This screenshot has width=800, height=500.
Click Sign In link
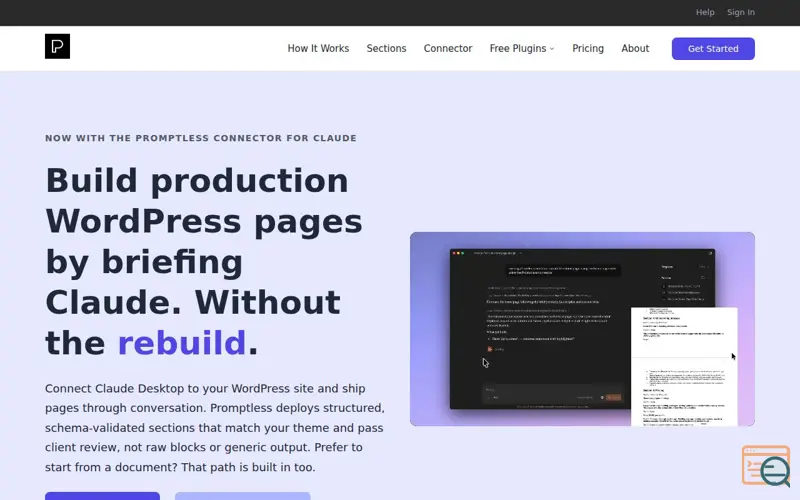tap(741, 12)
